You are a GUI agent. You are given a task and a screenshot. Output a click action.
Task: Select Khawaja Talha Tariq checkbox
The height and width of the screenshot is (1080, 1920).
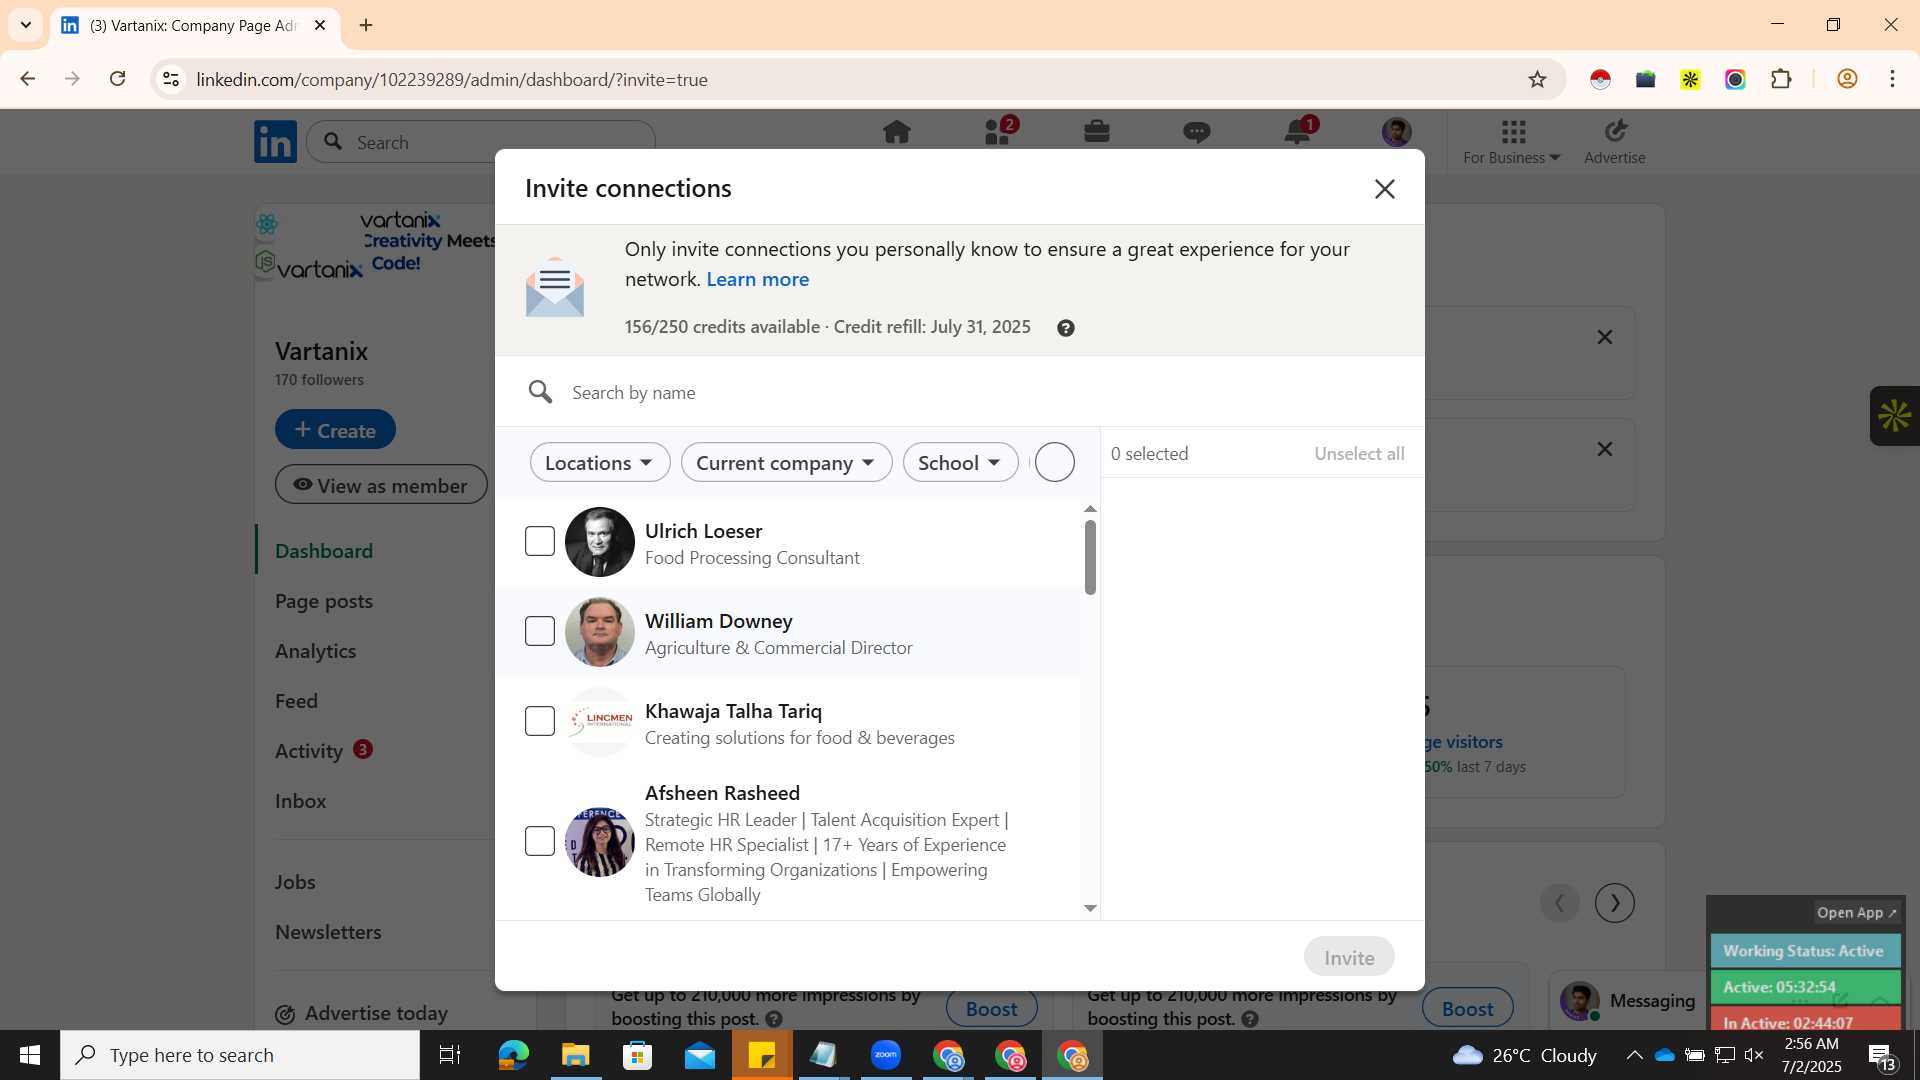pos(540,721)
